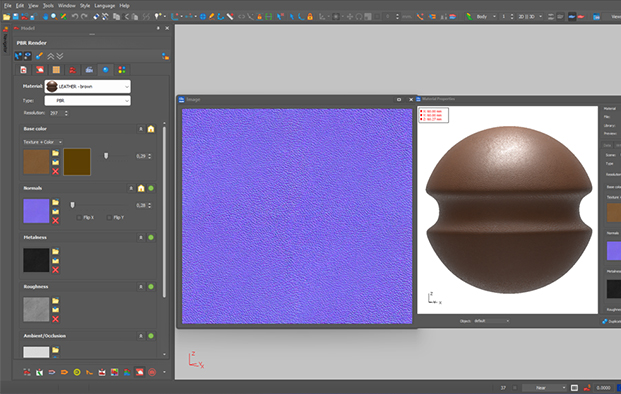
Task: Open the Style menu
Action: [x=85, y=6]
